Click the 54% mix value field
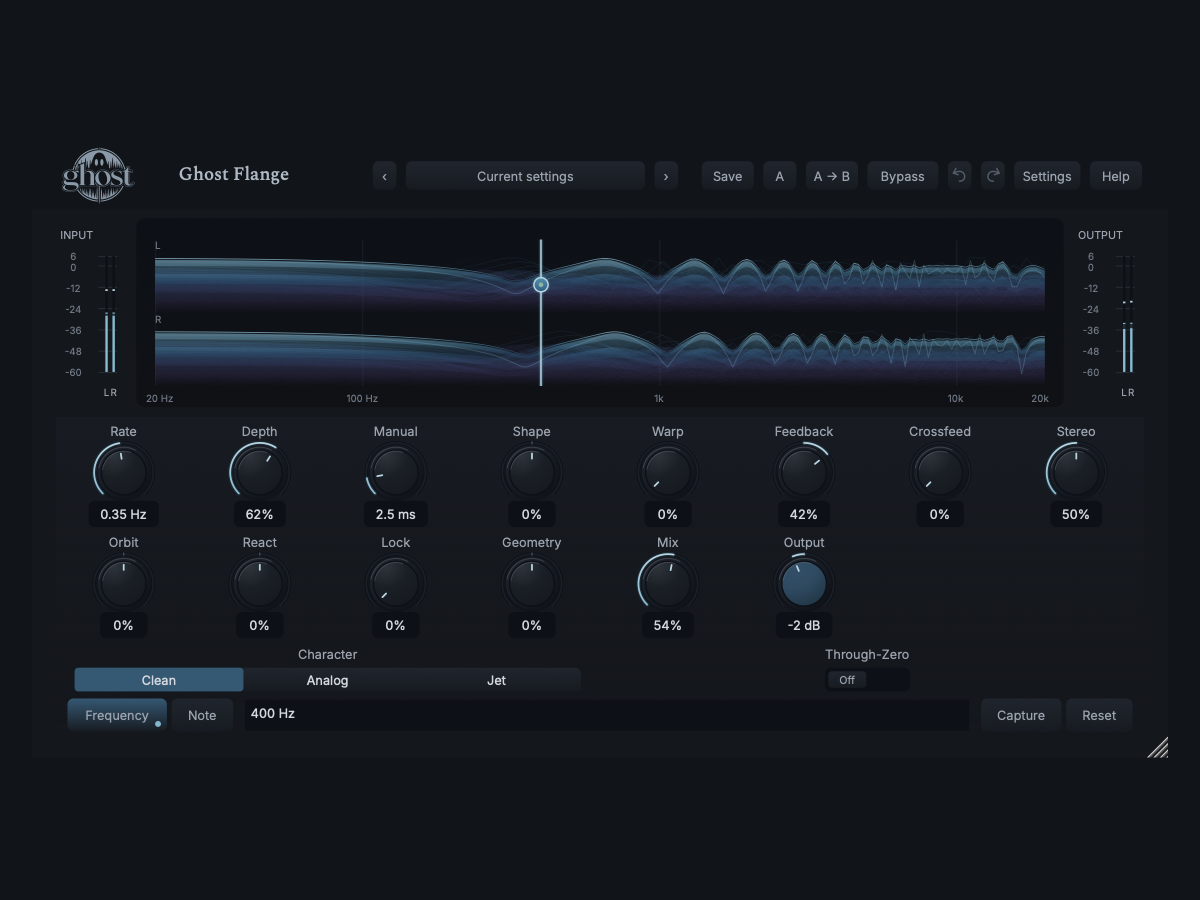This screenshot has width=1200, height=900. pyautogui.click(x=667, y=625)
